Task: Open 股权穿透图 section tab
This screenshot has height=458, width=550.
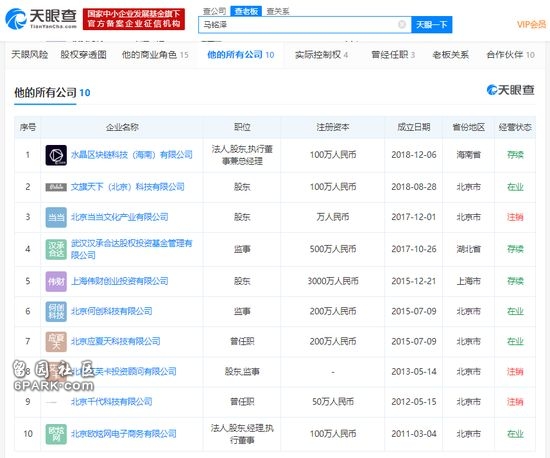Action: 83,55
